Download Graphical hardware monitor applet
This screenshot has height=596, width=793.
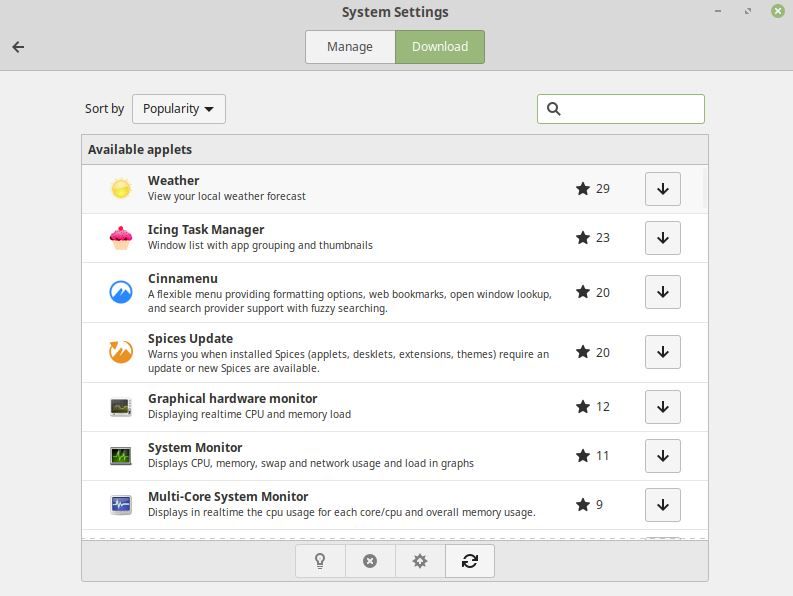click(x=663, y=407)
